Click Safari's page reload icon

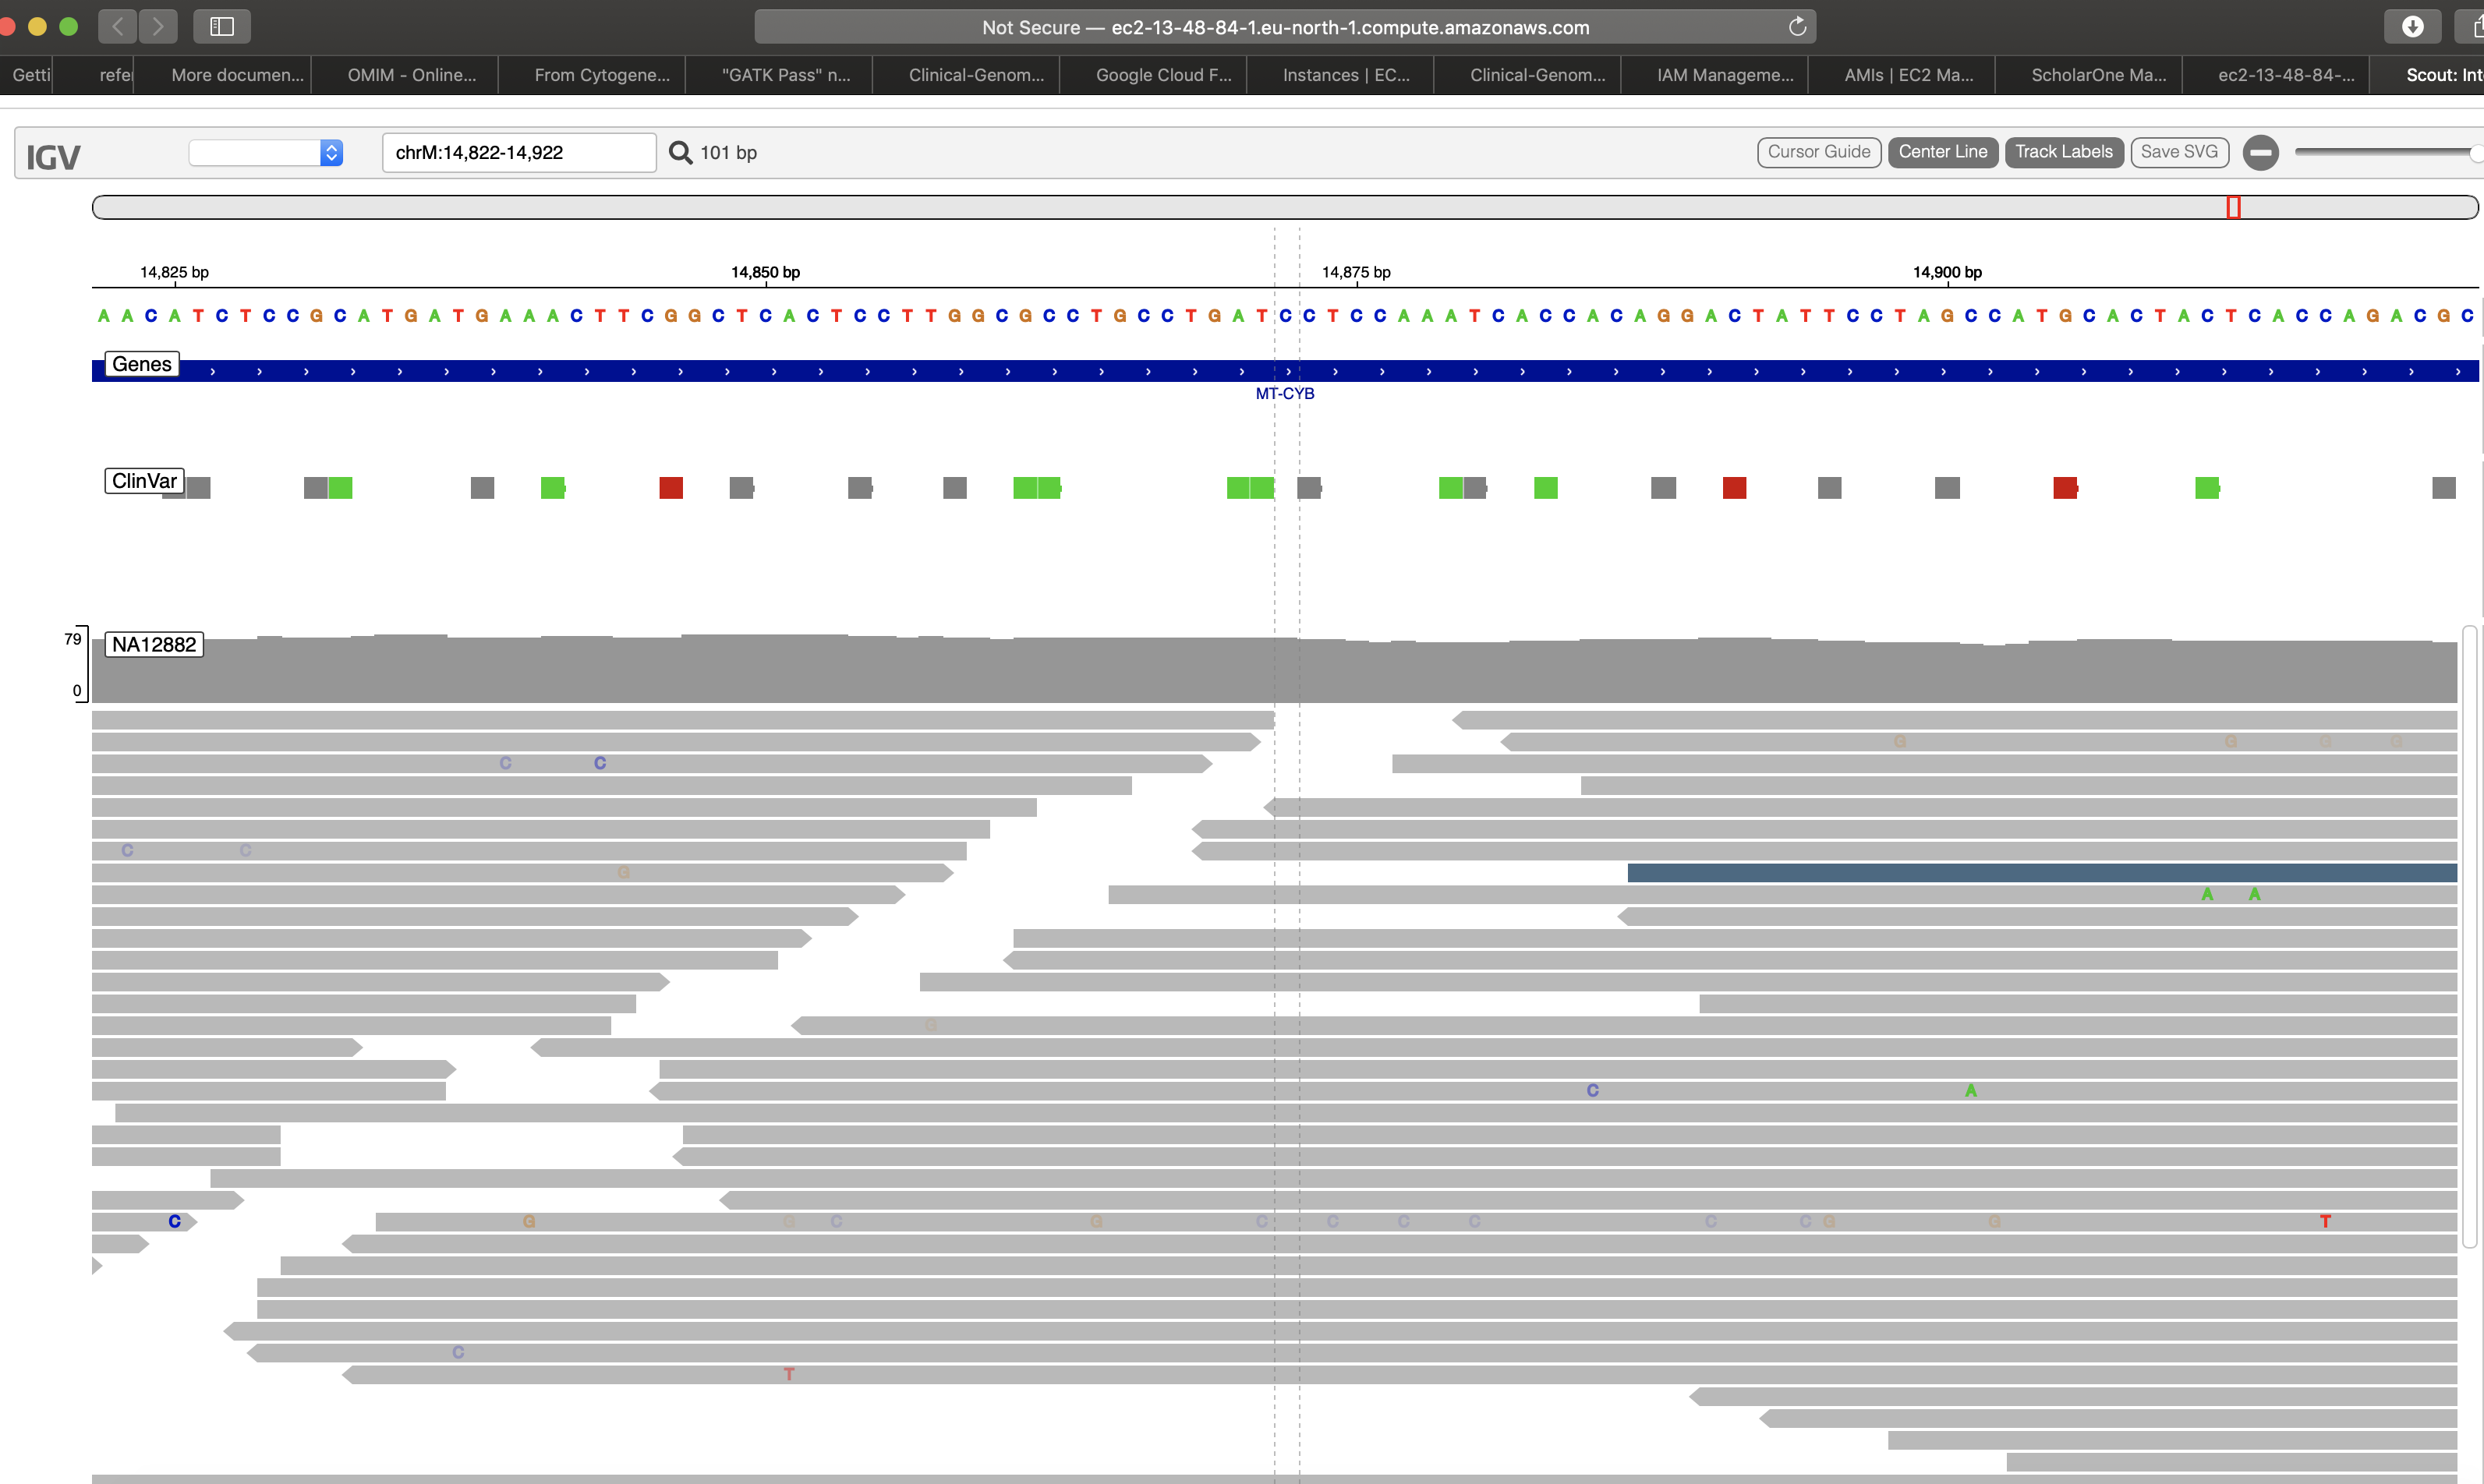[1797, 27]
